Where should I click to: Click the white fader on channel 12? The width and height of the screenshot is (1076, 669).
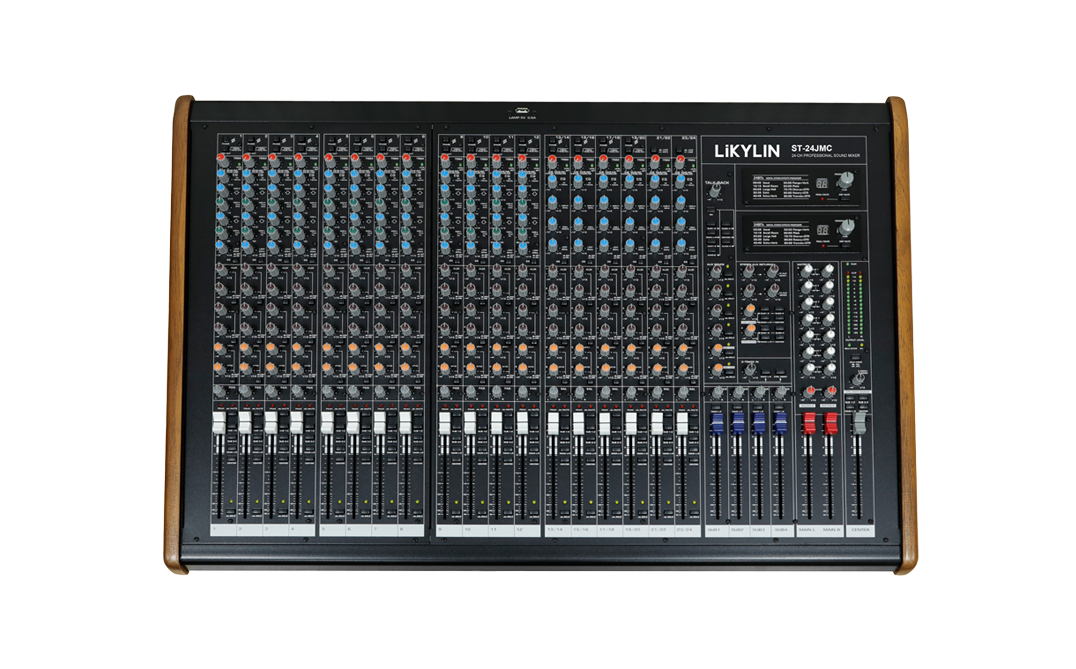pyautogui.click(x=522, y=425)
